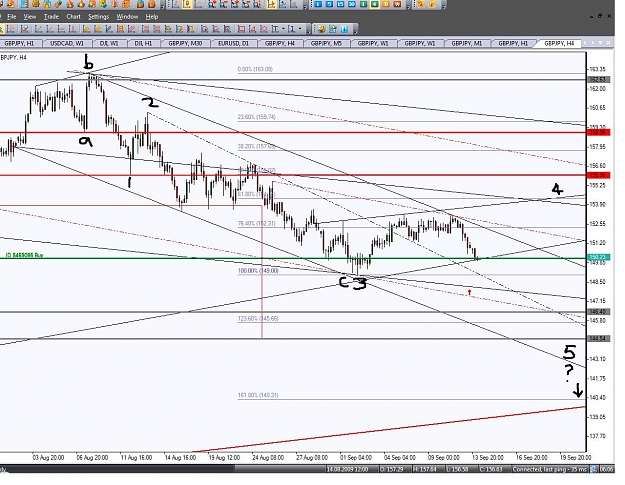625x485 pixels.
Task: Toggle the orange D daily timeframe button
Action: (x=386, y=4)
